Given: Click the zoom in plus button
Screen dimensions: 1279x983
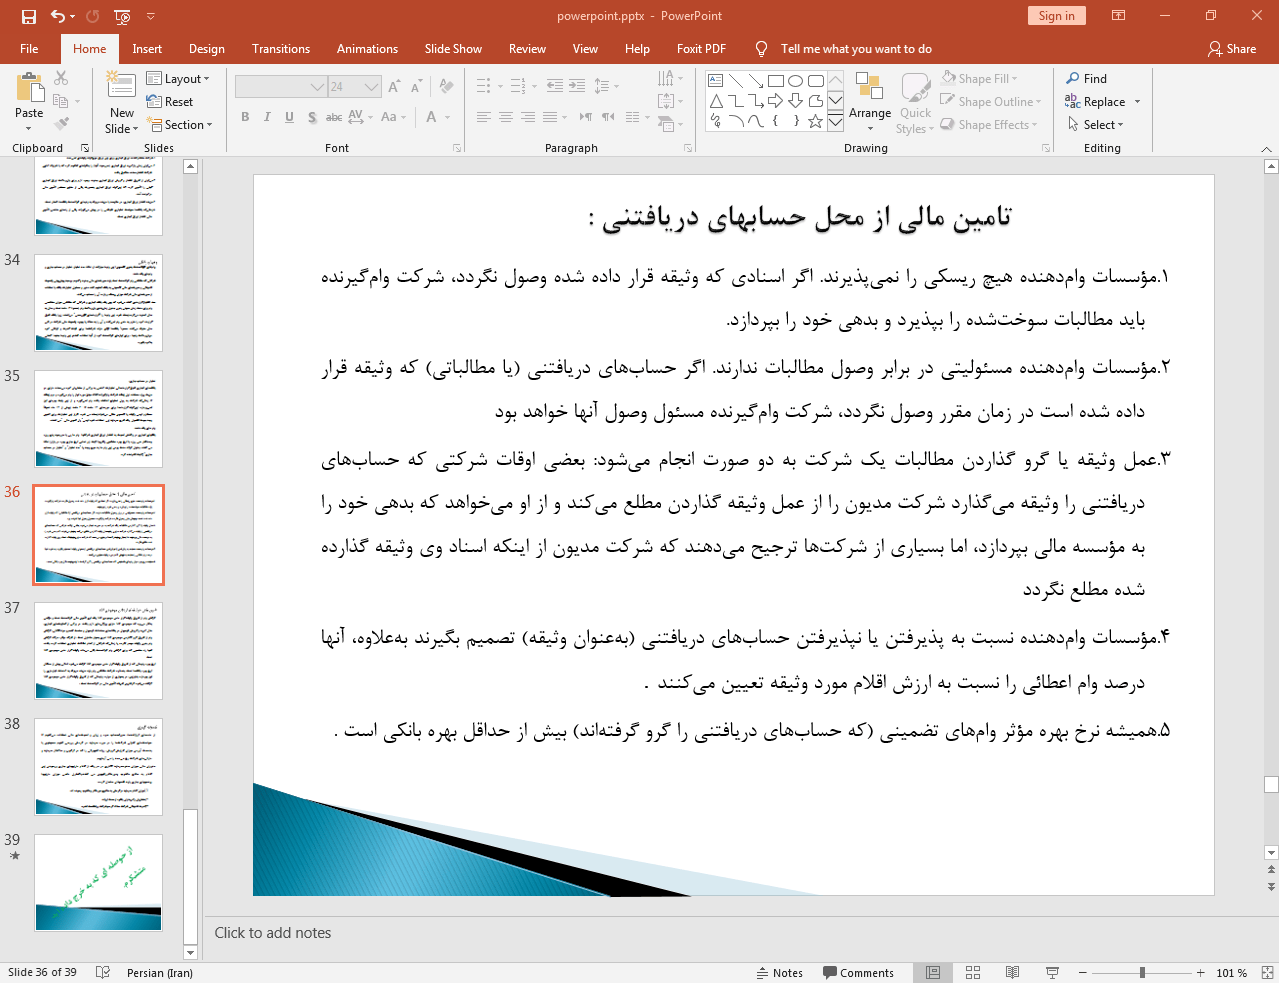Looking at the screenshot, I should pos(1200,972).
